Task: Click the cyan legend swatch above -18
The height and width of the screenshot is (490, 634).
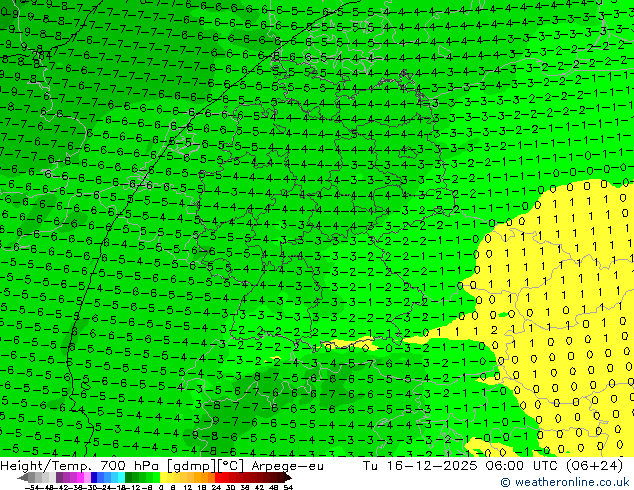Action: pos(121,478)
